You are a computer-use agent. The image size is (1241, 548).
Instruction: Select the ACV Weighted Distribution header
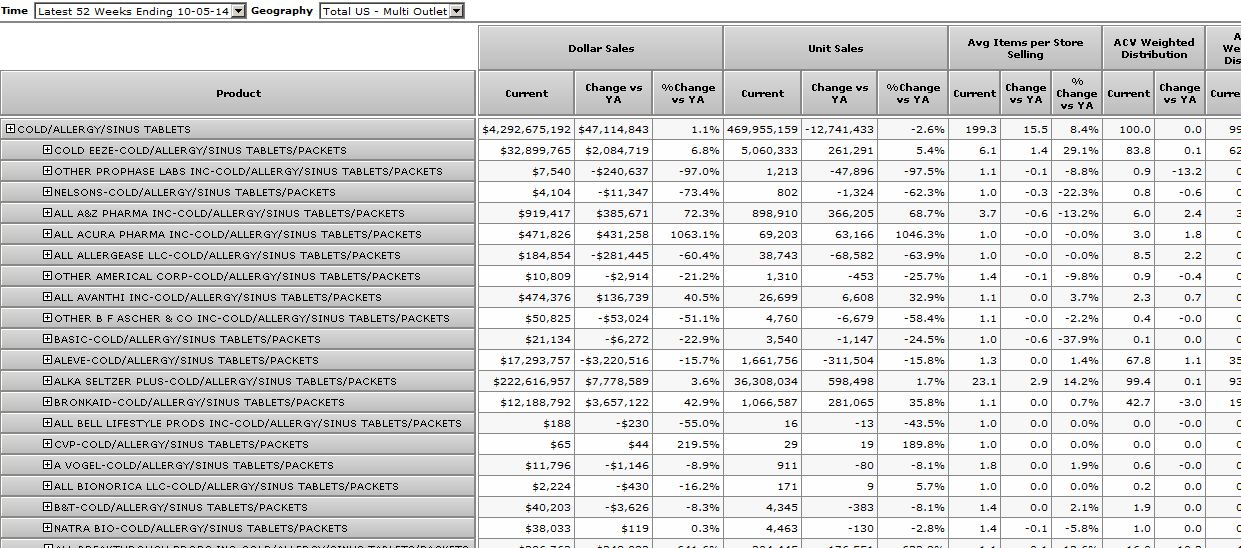[x=1153, y=48]
